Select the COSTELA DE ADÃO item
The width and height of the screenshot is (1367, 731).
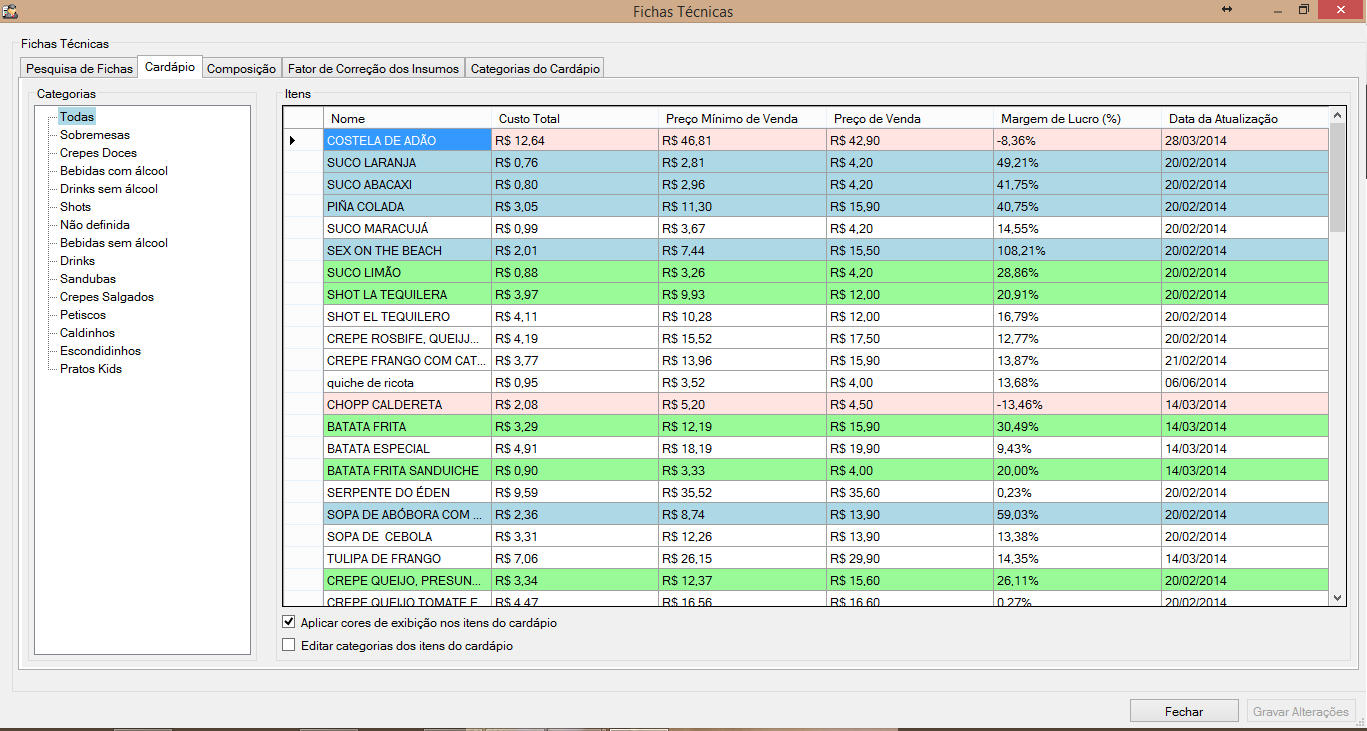tap(407, 141)
